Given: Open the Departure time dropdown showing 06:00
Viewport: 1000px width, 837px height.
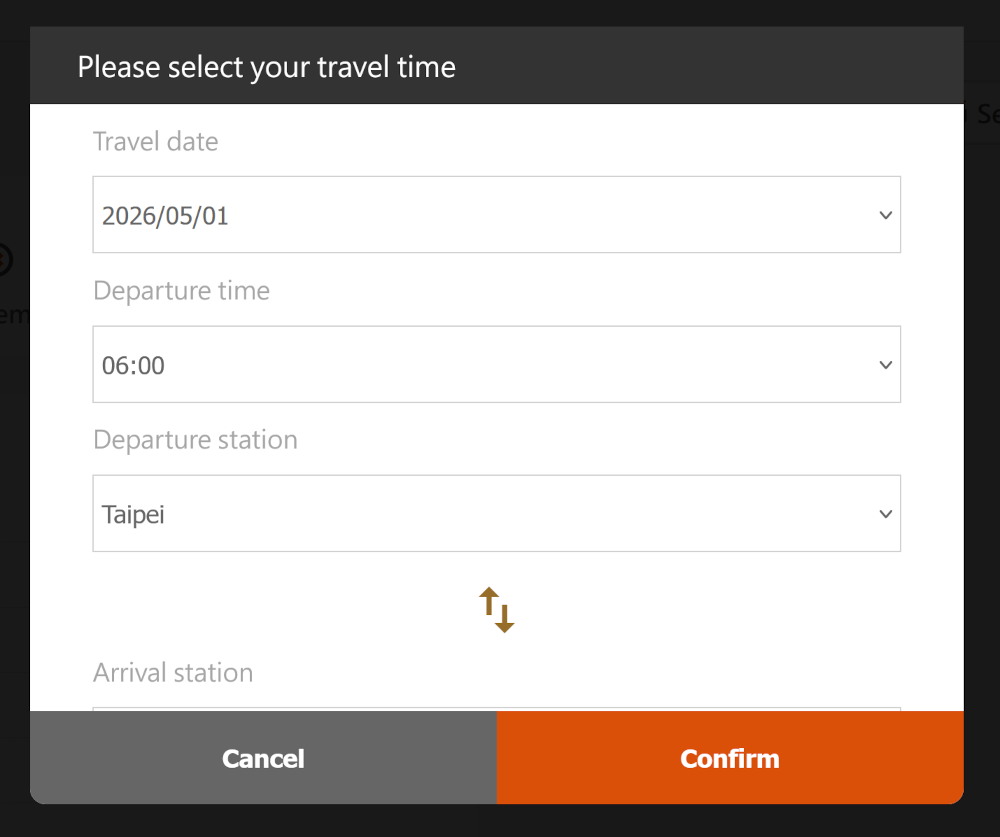Looking at the screenshot, I should click(496, 365).
